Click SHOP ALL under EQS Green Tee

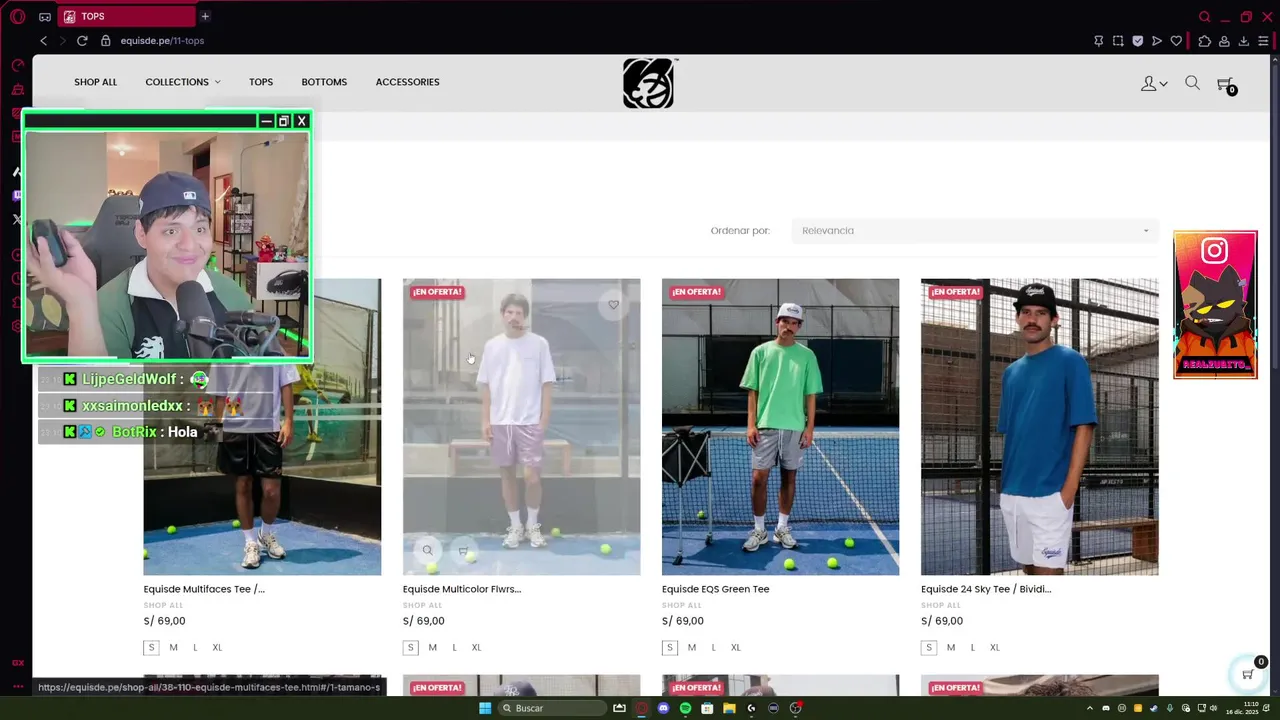[681, 605]
